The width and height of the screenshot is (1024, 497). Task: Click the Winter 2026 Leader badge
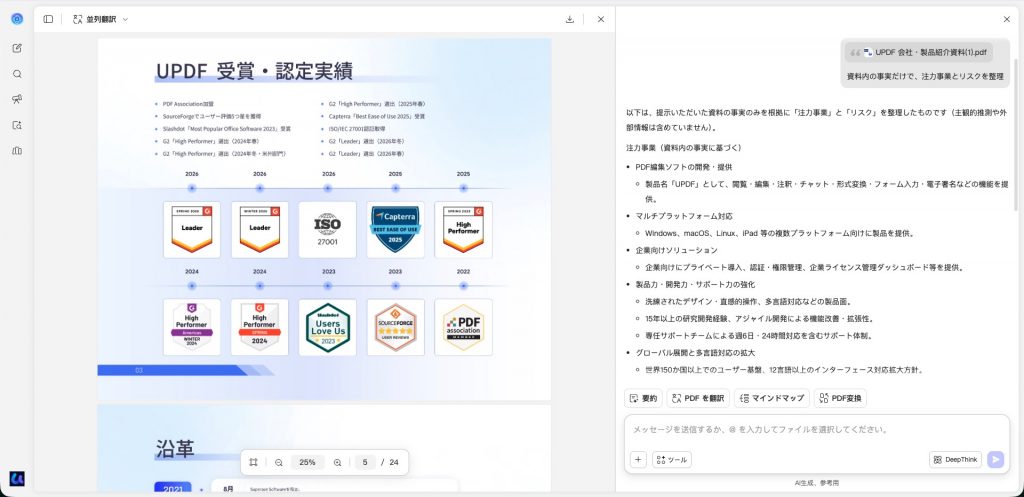coord(260,229)
